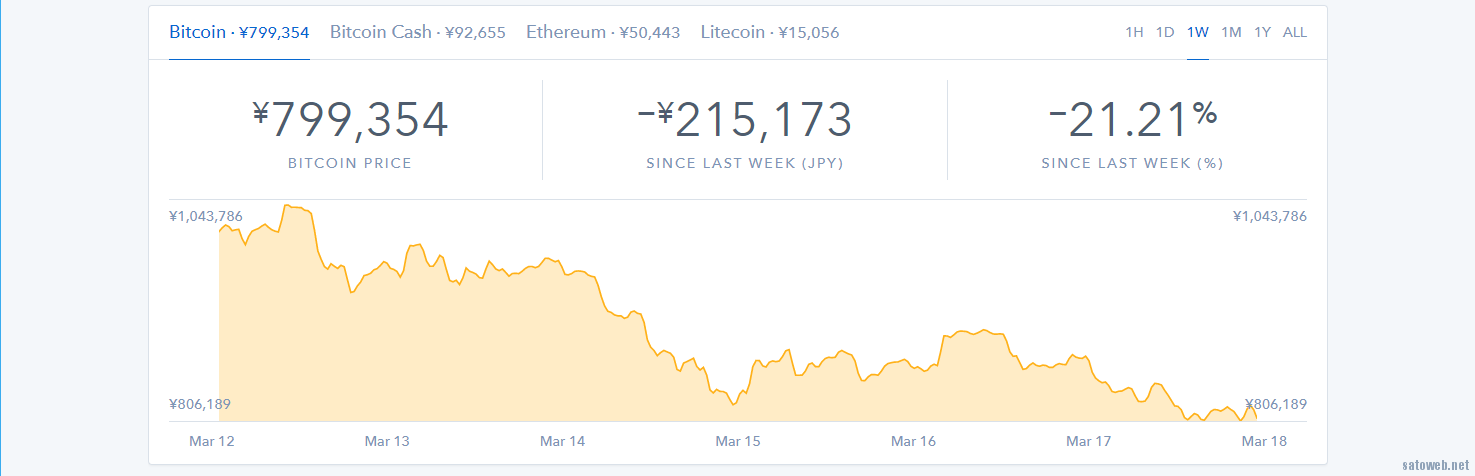Click the Mar 18 date marker
Screen dimensions: 1475x476
point(1264,441)
